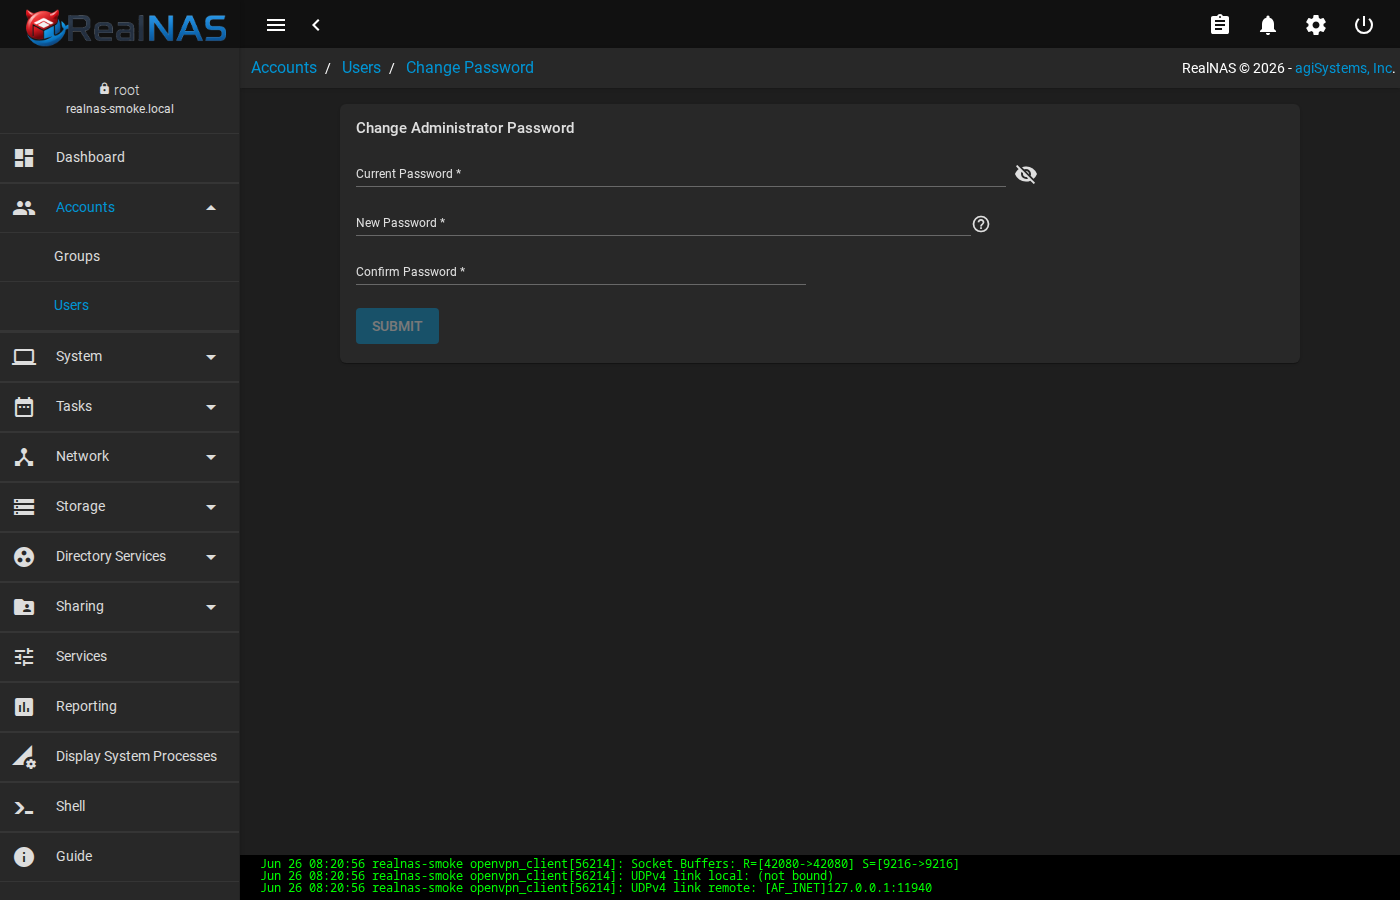Click the Submit button
The image size is (1400, 900).
coord(397,326)
